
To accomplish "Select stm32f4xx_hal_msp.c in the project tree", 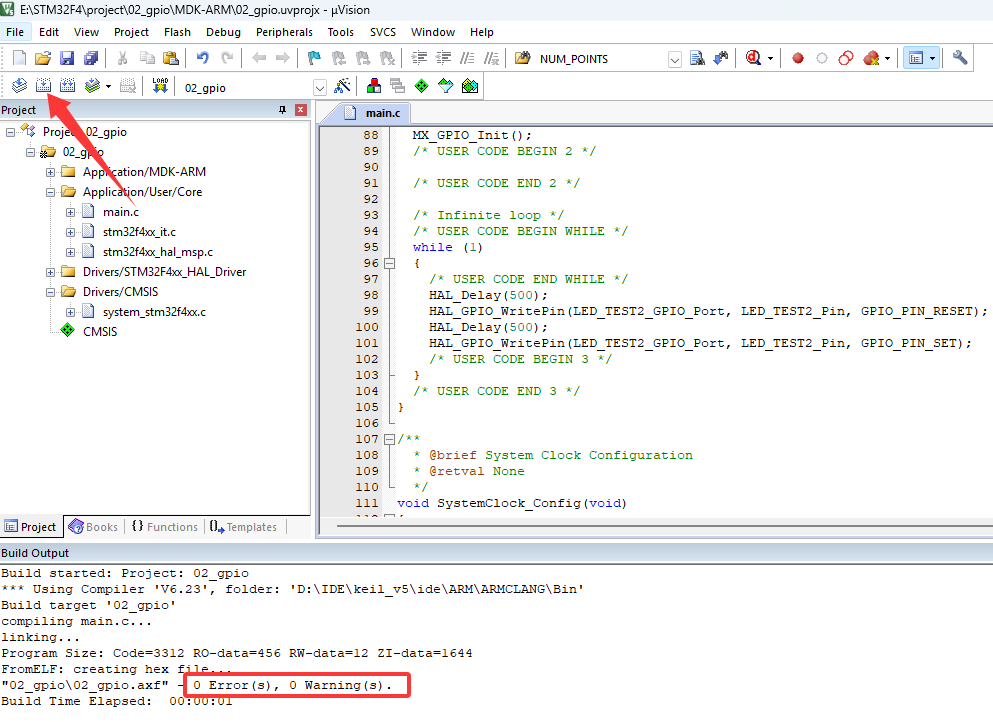I will tap(158, 252).
